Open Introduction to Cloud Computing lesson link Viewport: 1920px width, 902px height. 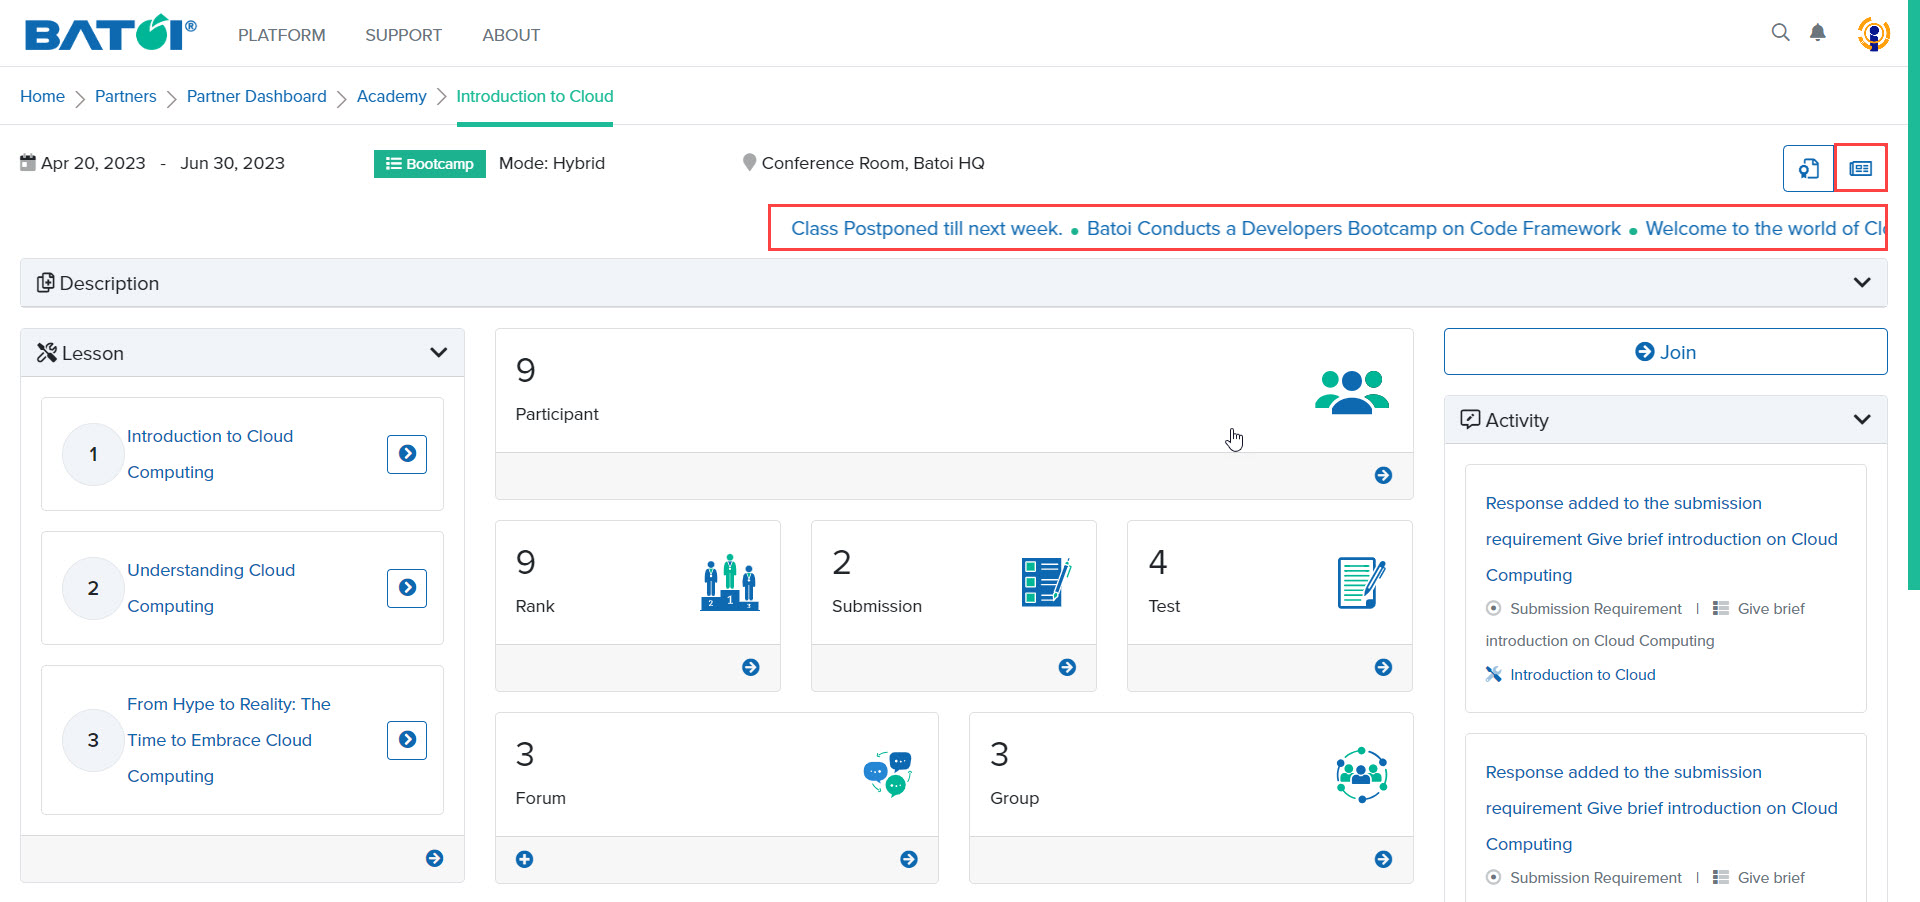[210, 454]
